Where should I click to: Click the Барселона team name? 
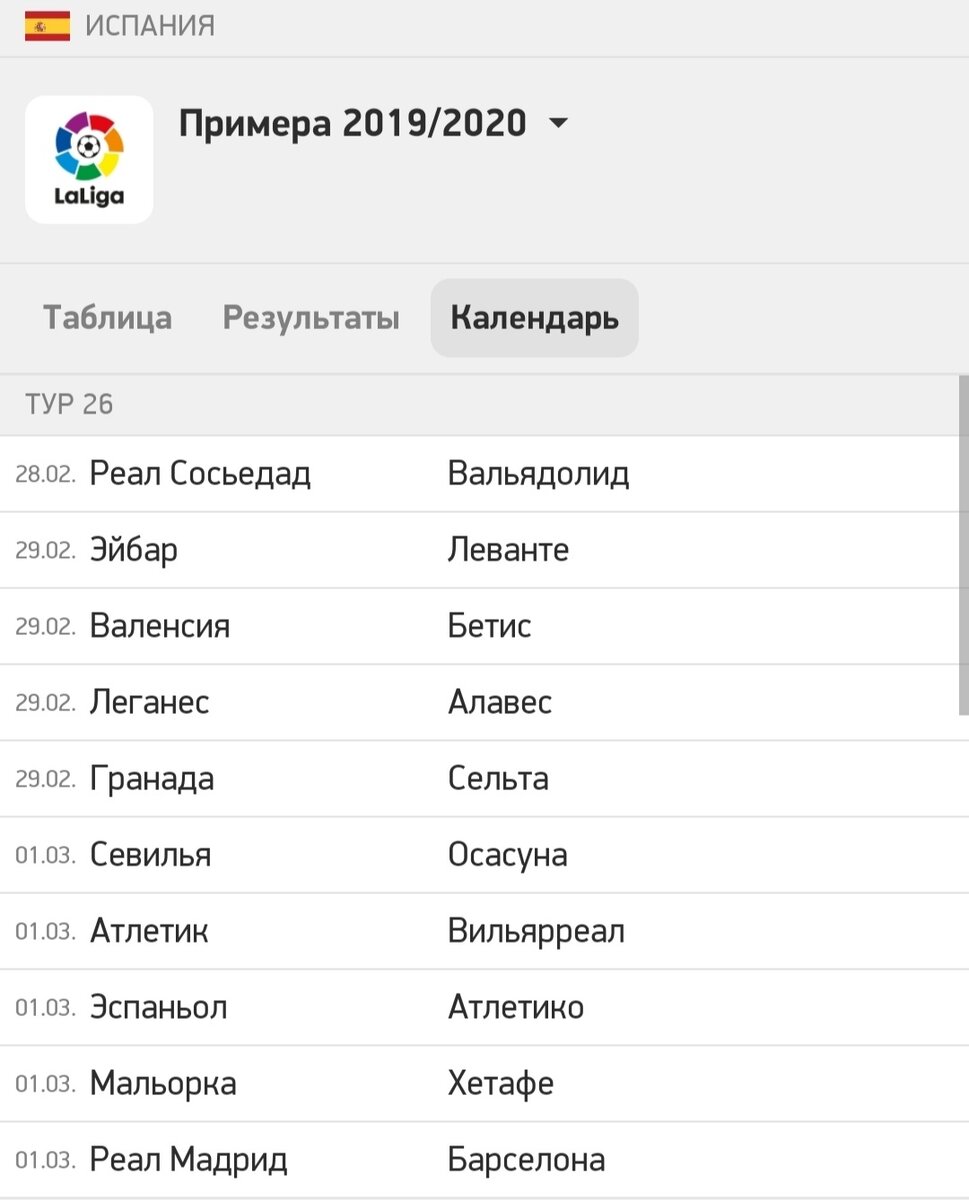[x=527, y=1160]
